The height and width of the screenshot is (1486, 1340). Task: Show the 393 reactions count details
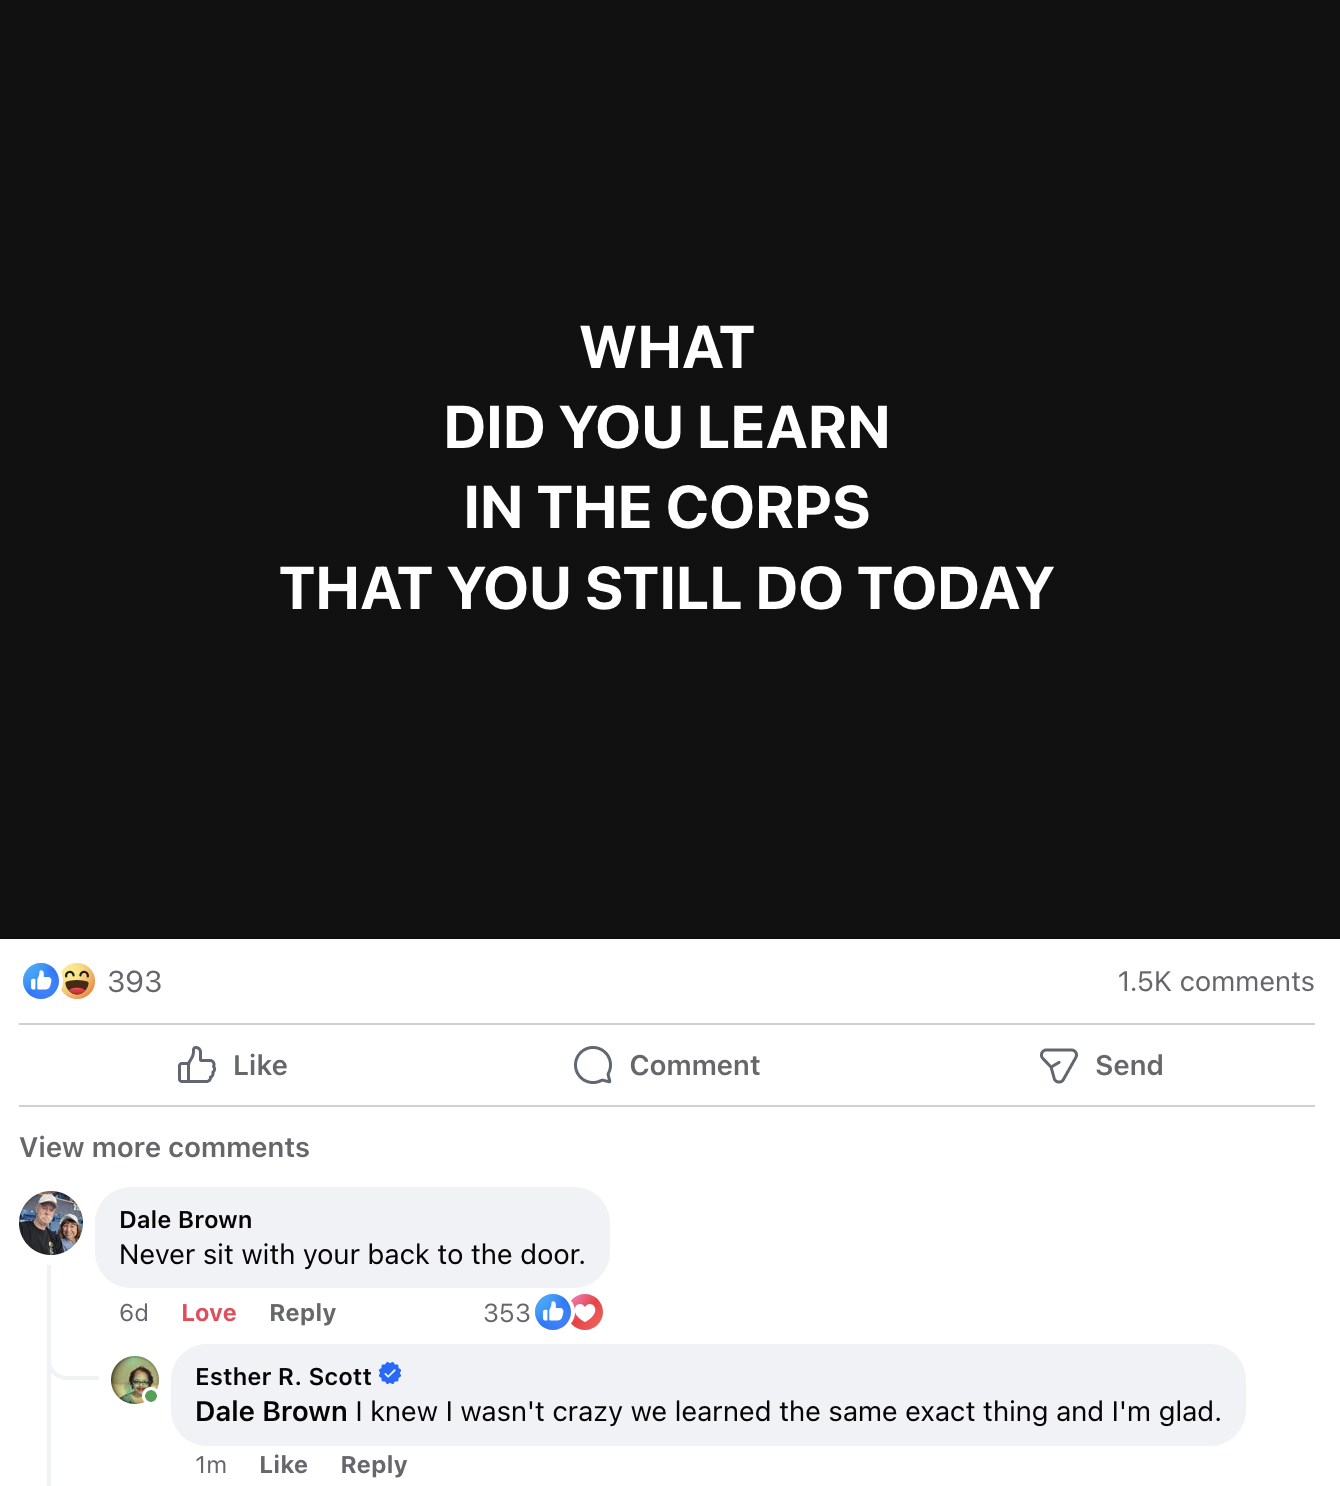pos(135,981)
